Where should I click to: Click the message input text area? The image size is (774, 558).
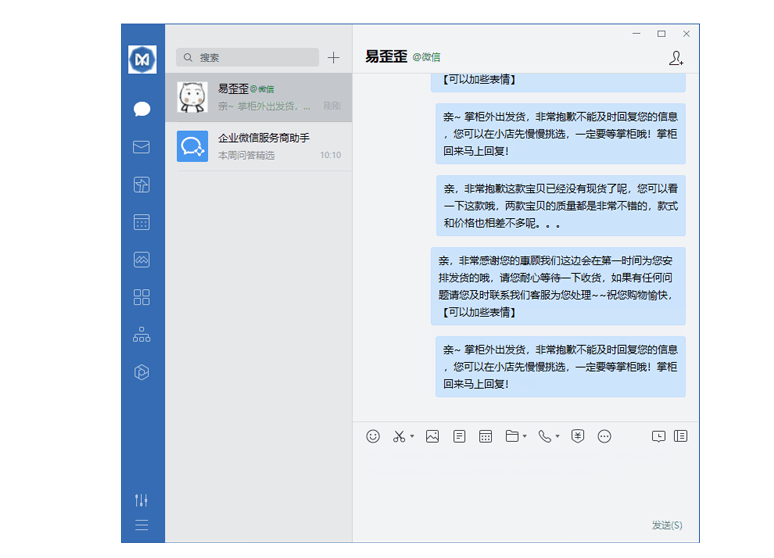[526, 484]
